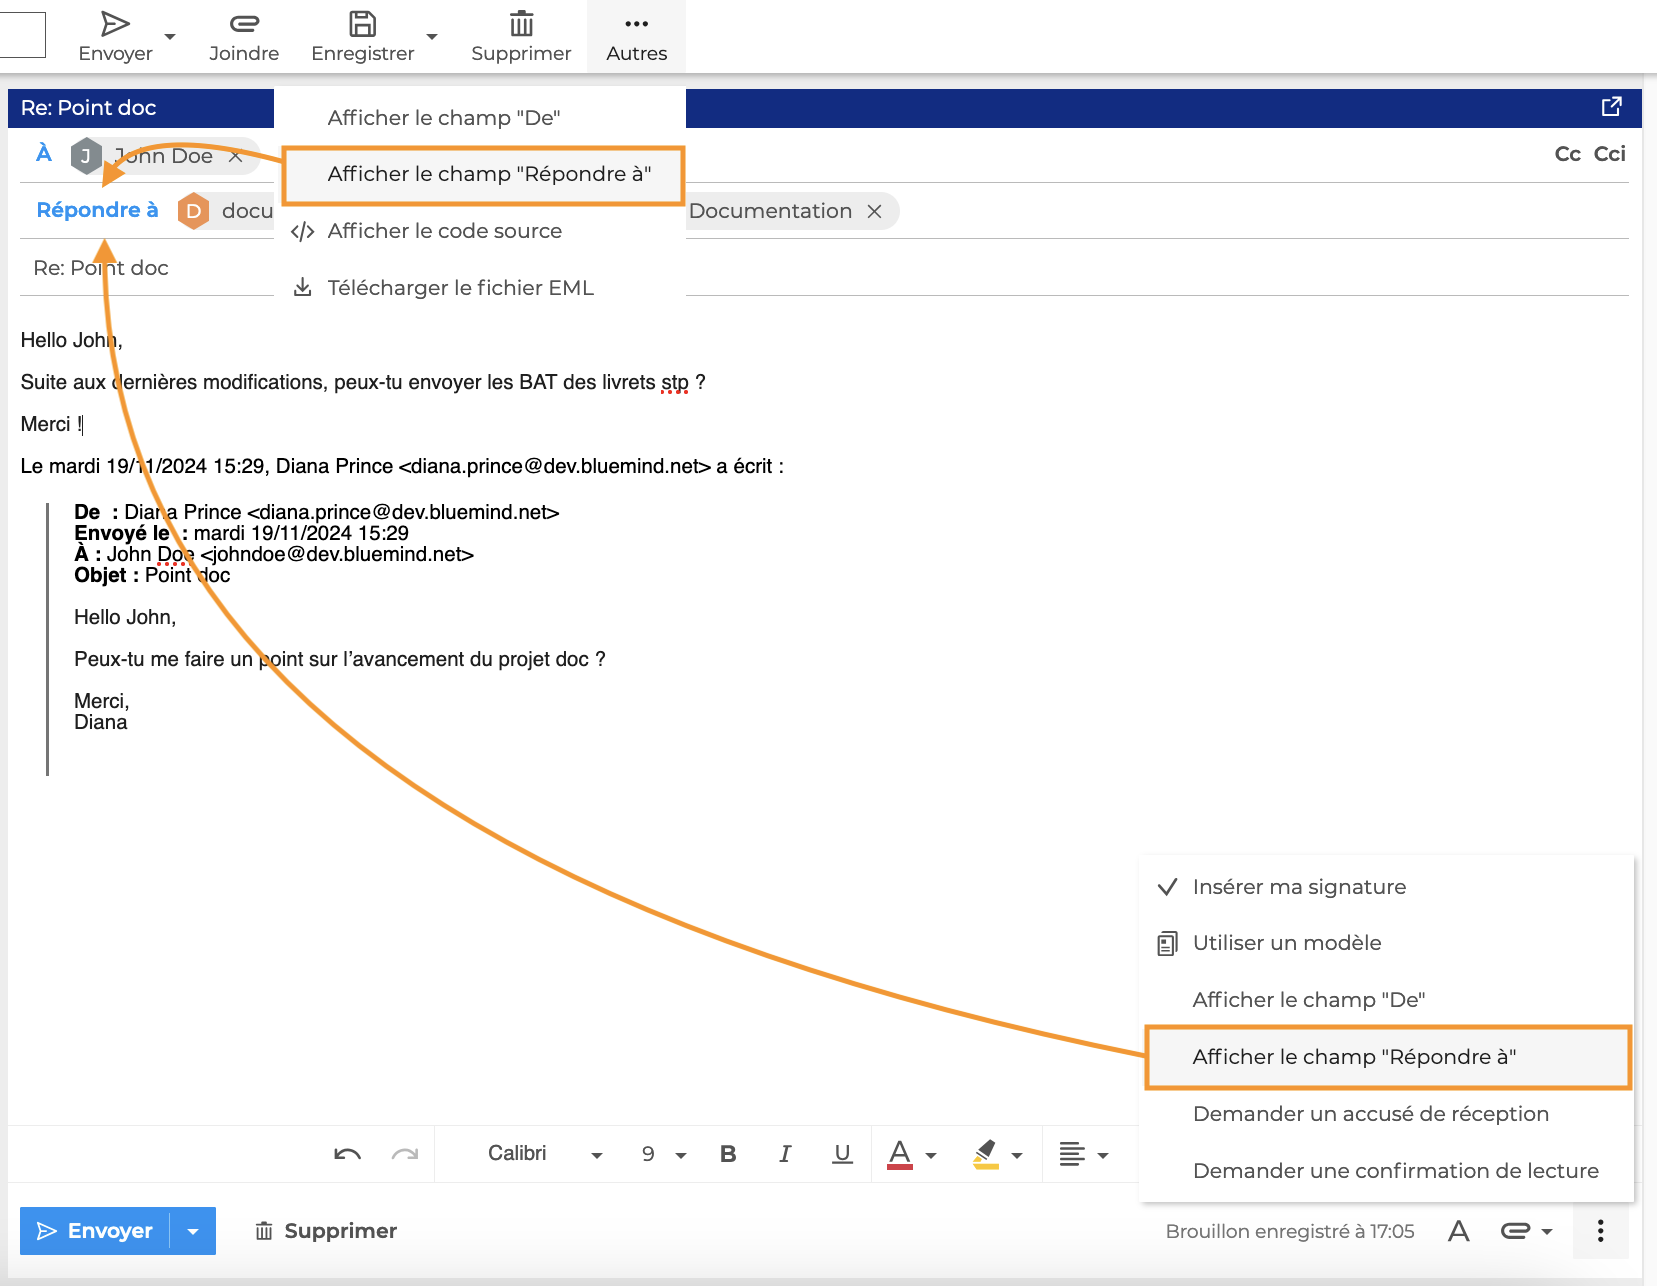Click the Cci link to add blind copy
Screen dimensions: 1657x1286
tap(1609, 154)
